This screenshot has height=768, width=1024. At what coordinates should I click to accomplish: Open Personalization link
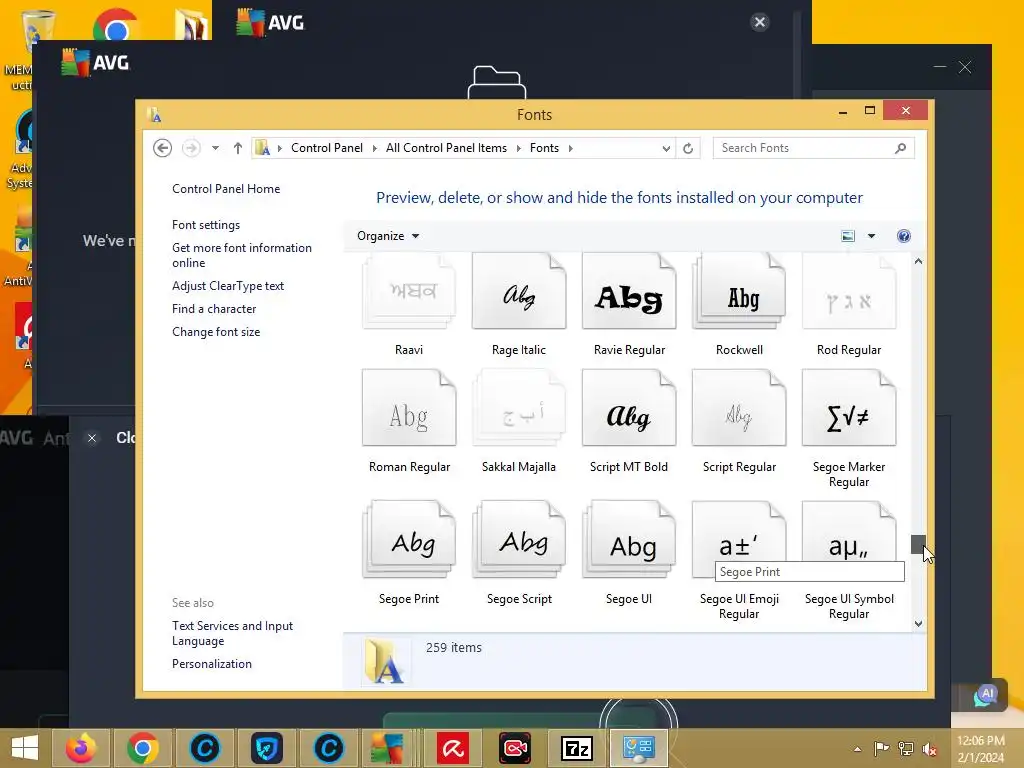point(212,664)
